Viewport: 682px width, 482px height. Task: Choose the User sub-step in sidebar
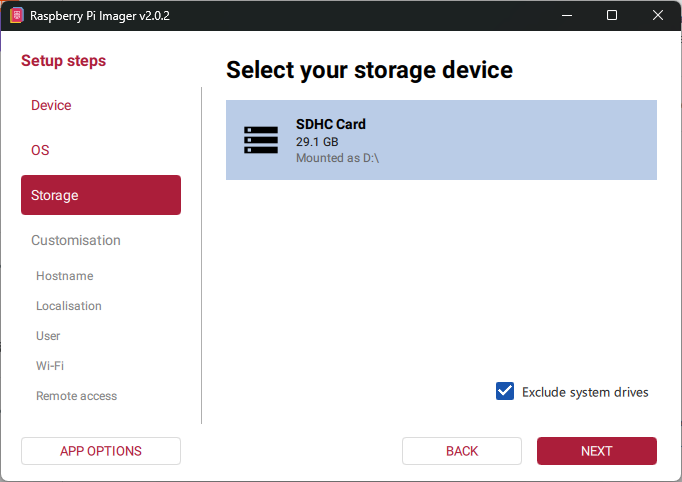click(x=48, y=336)
